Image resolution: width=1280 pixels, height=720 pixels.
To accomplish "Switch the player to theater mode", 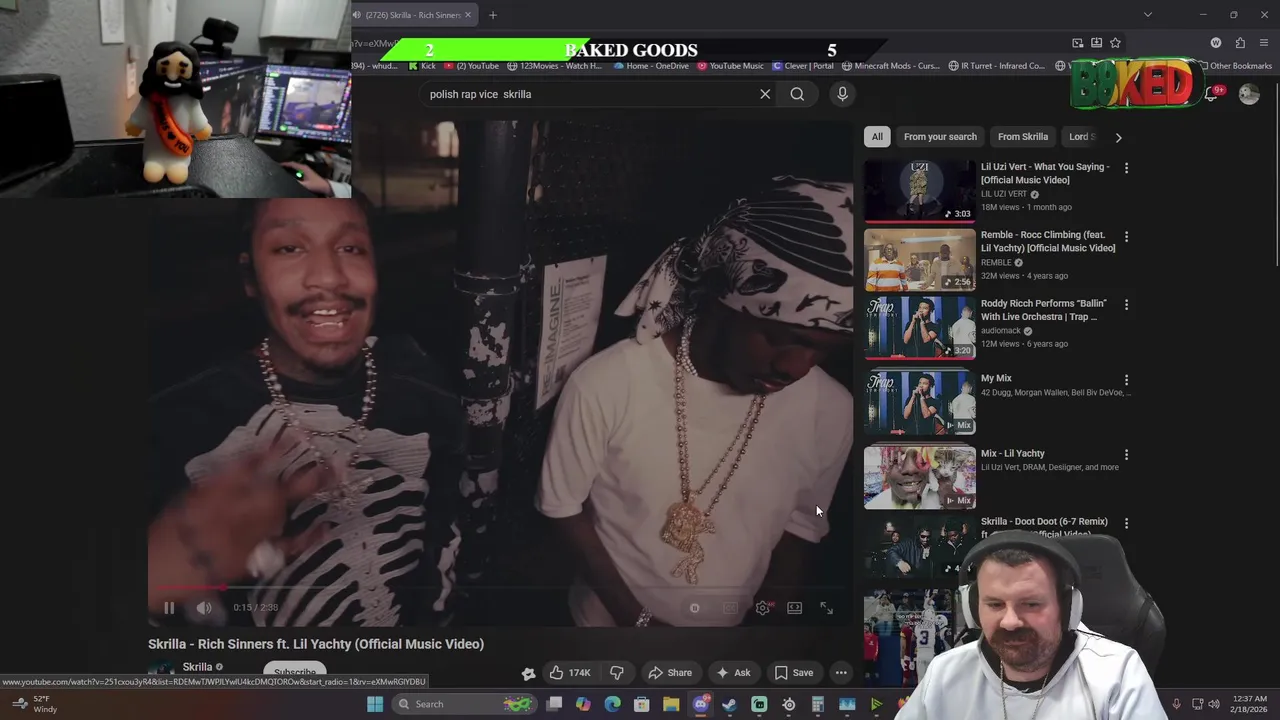I will (795, 607).
